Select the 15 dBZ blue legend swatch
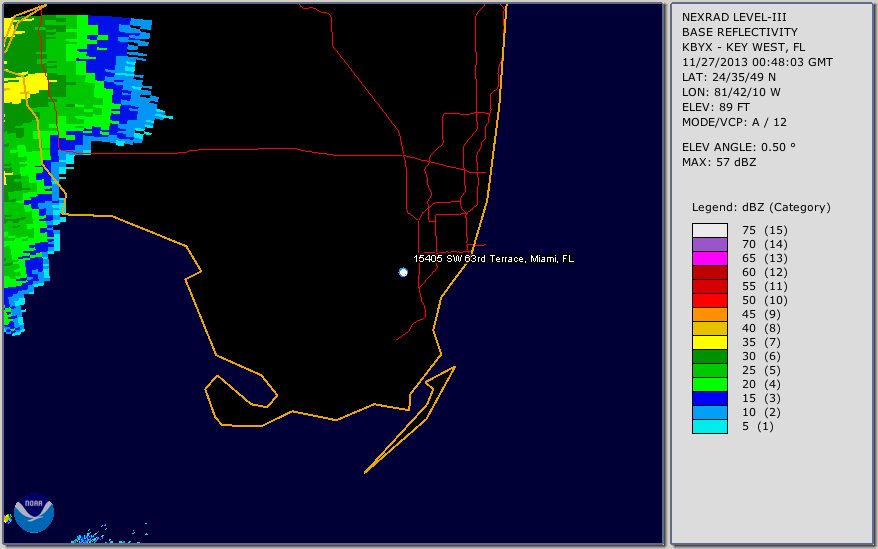 coord(710,398)
